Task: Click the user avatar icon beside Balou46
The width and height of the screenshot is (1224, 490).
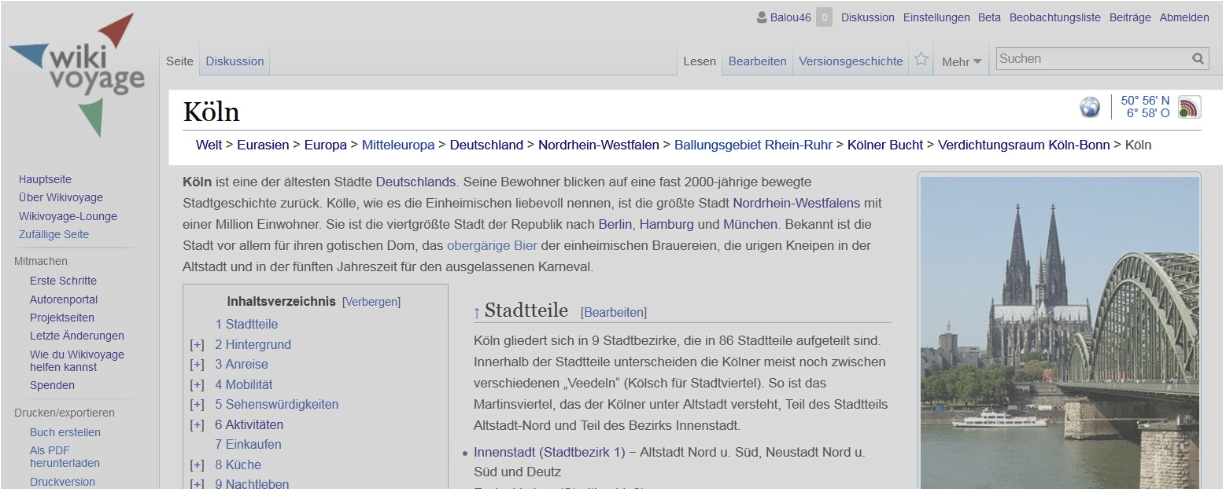Action: [x=763, y=17]
